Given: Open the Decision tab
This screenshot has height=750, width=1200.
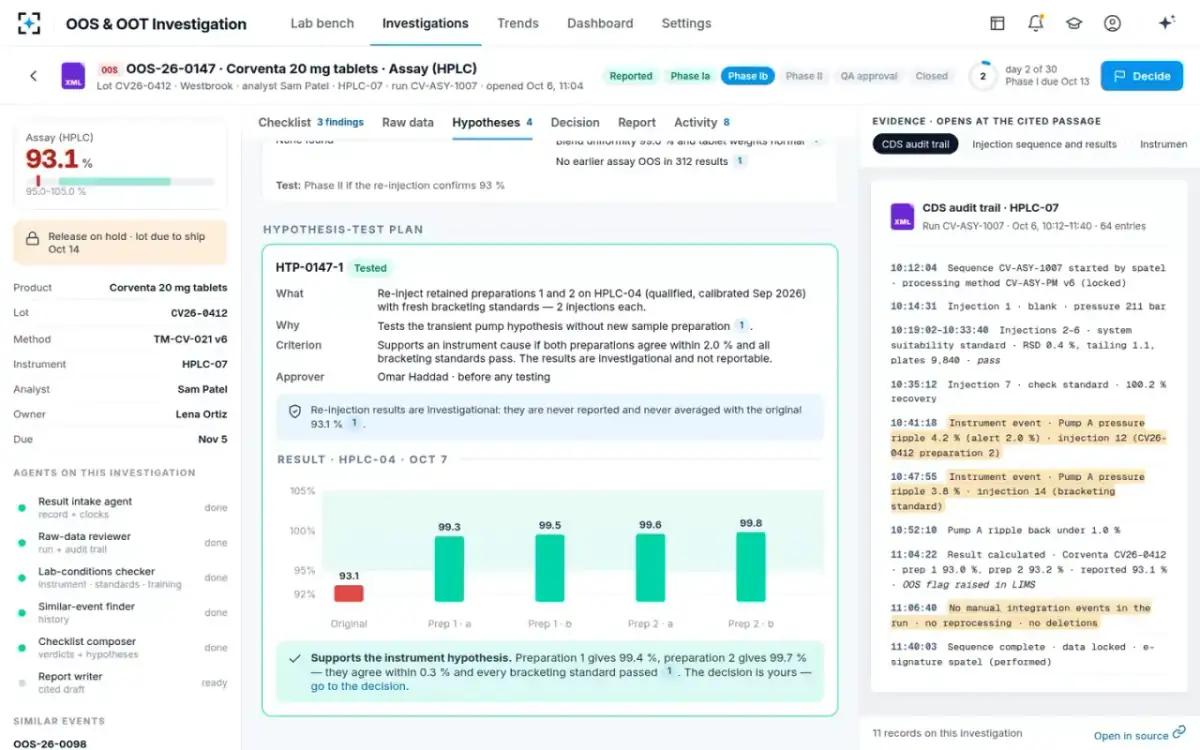Looking at the screenshot, I should click(x=575, y=123).
